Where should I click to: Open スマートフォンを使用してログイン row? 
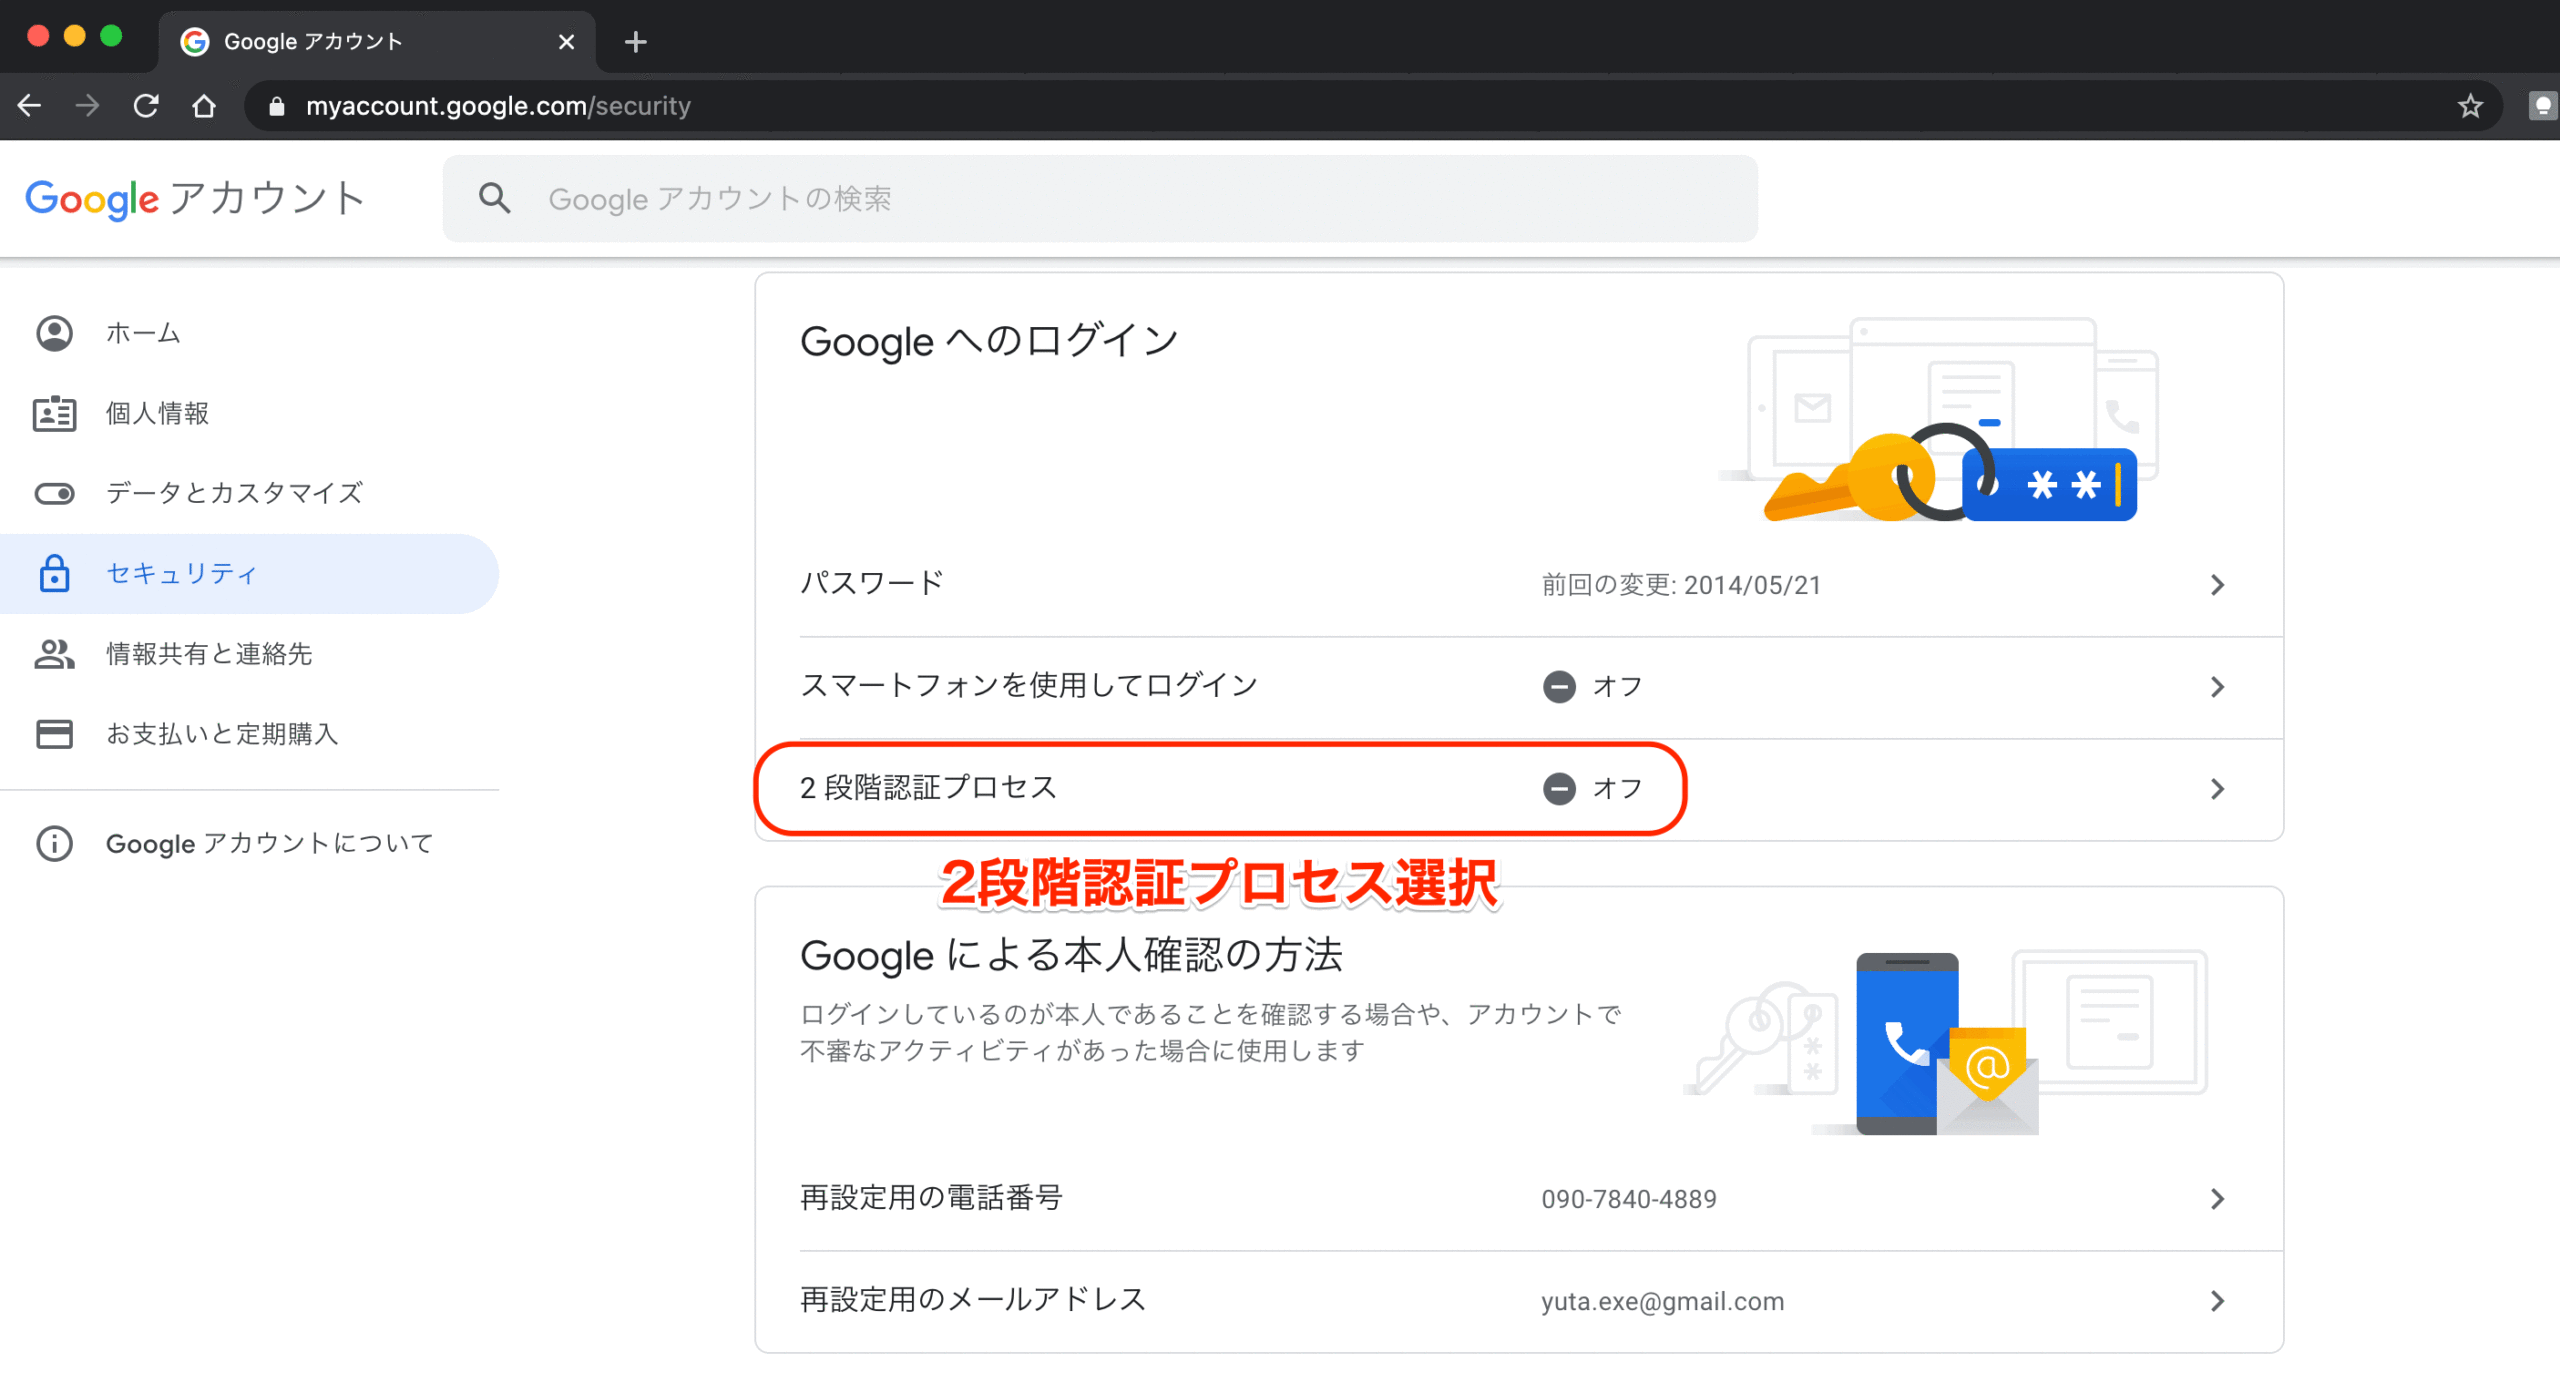click(x=1519, y=687)
